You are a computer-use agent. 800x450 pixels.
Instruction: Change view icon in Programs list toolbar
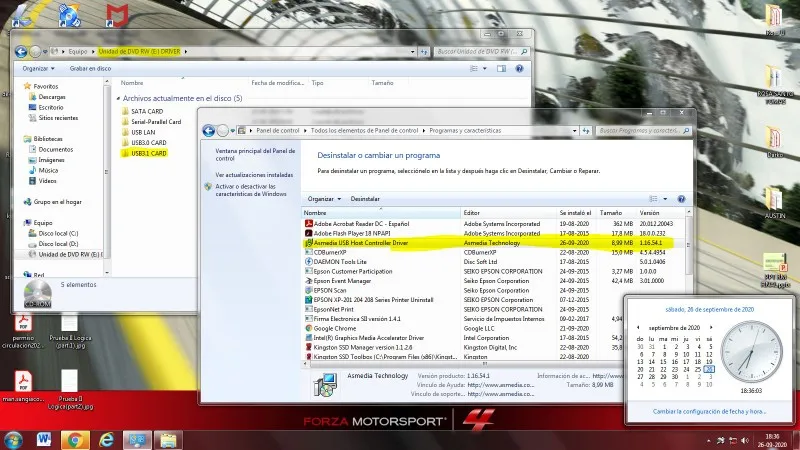(x=653, y=199)
